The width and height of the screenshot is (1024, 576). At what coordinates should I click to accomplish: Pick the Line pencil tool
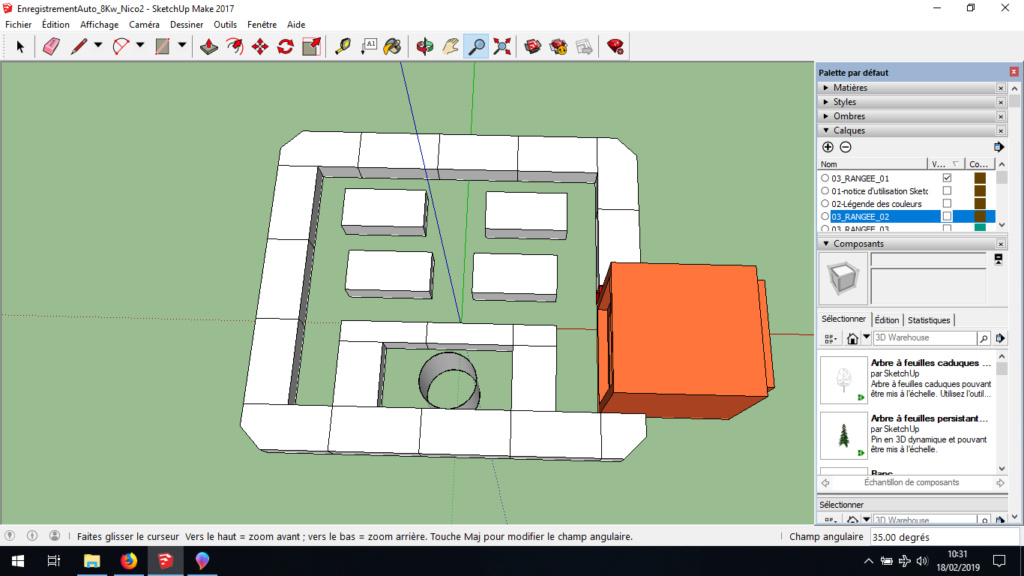(x=78, y=46)
